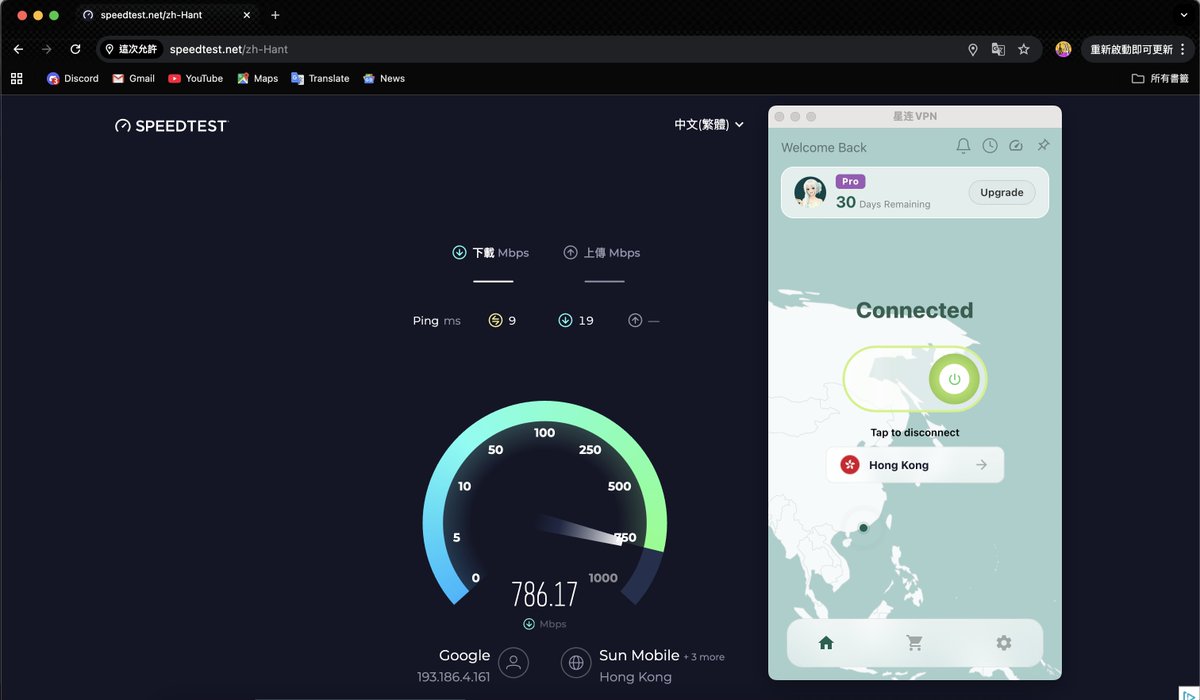Click the Connected status text
The image size is (1200, 700).
914,310
